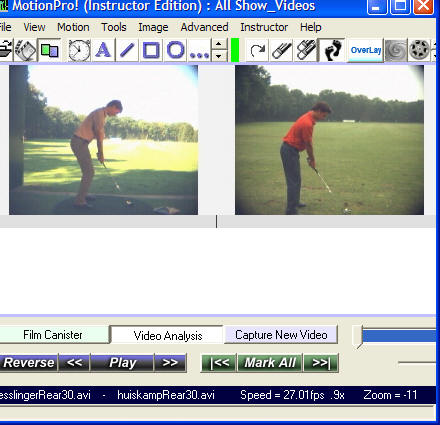Click the redo curved arrow icon

tap(257, 50)
